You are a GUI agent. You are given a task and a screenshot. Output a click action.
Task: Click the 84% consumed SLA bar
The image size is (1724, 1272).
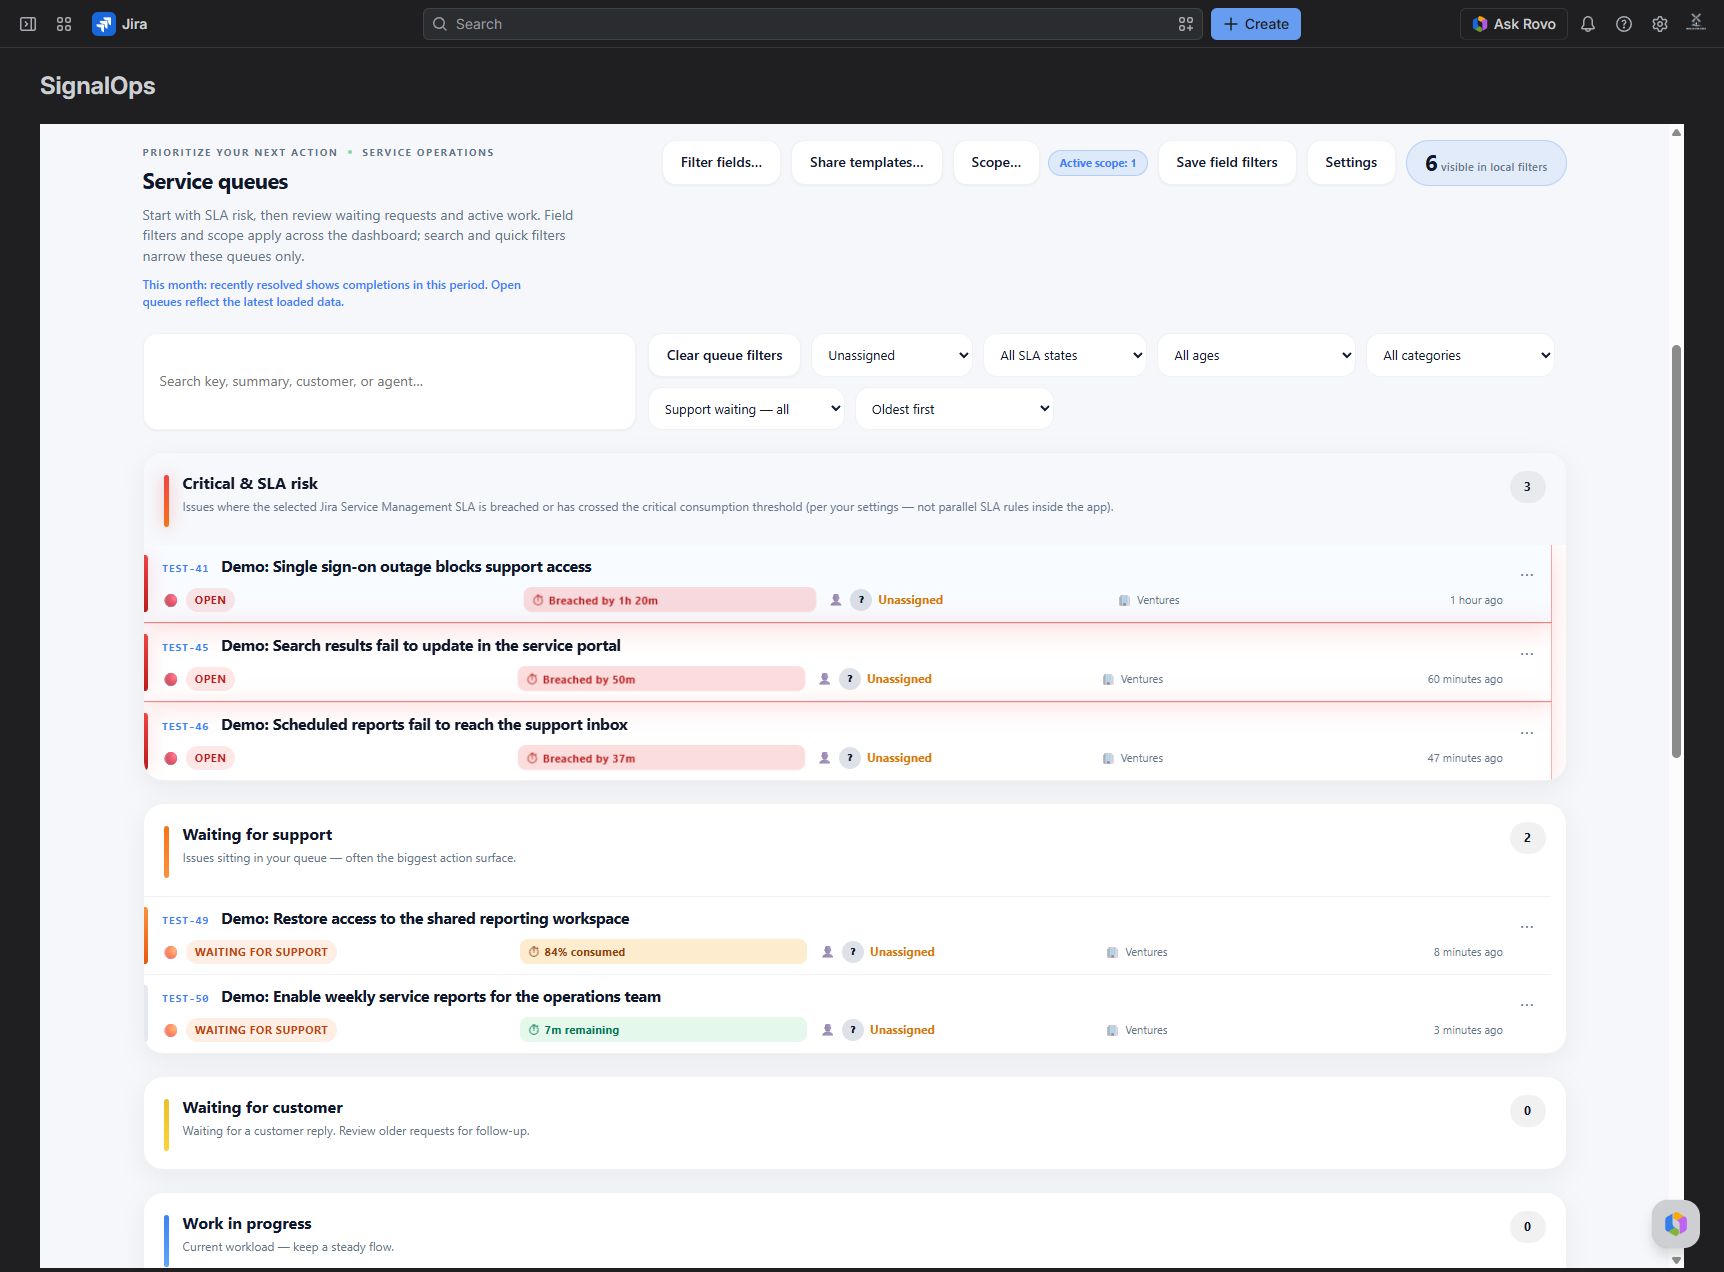663,952
